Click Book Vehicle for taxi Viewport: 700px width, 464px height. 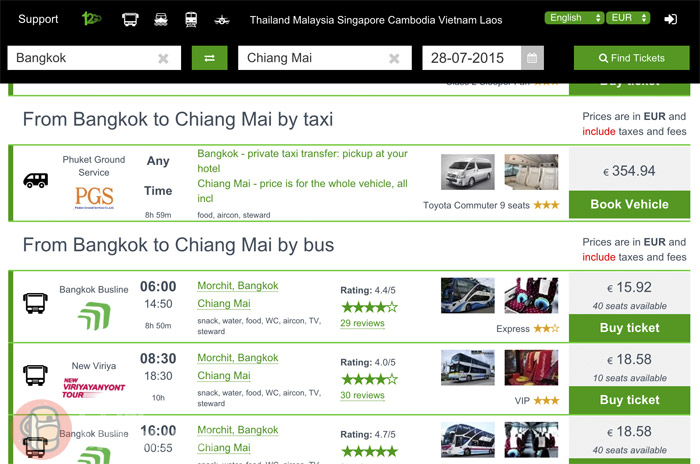tap(629, 205)
